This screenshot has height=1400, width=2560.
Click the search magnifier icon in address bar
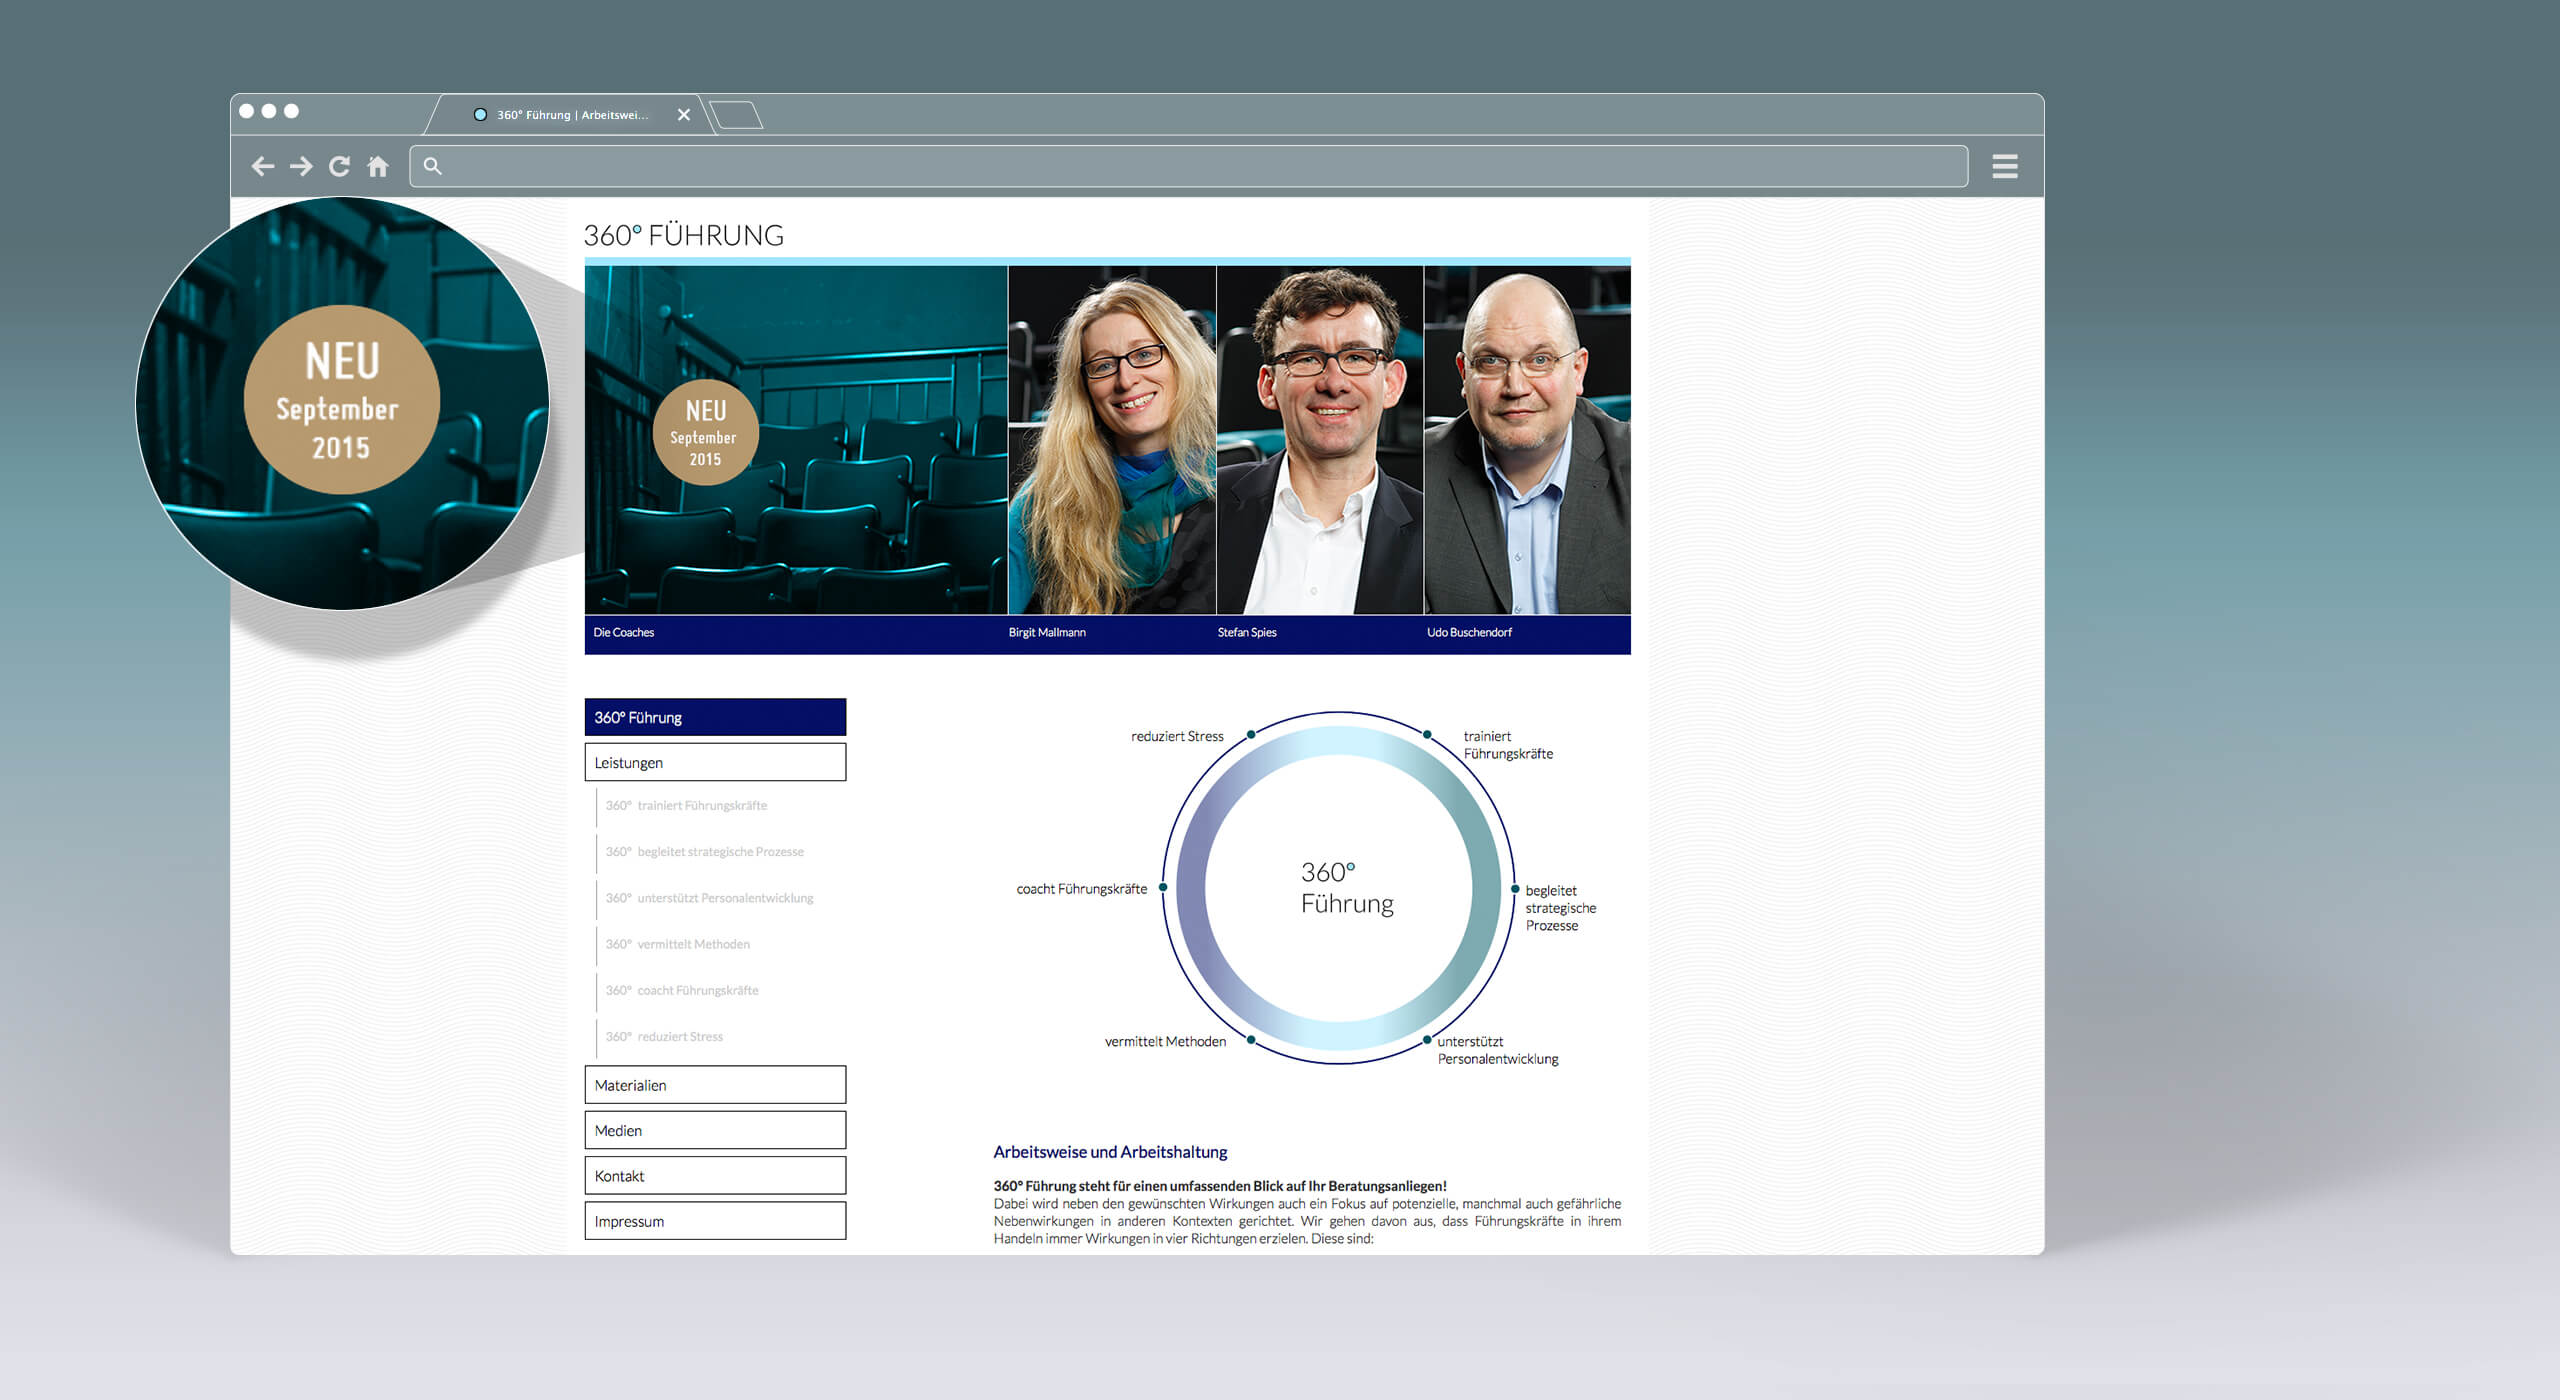pyautogui.click(x=432, y=166)
